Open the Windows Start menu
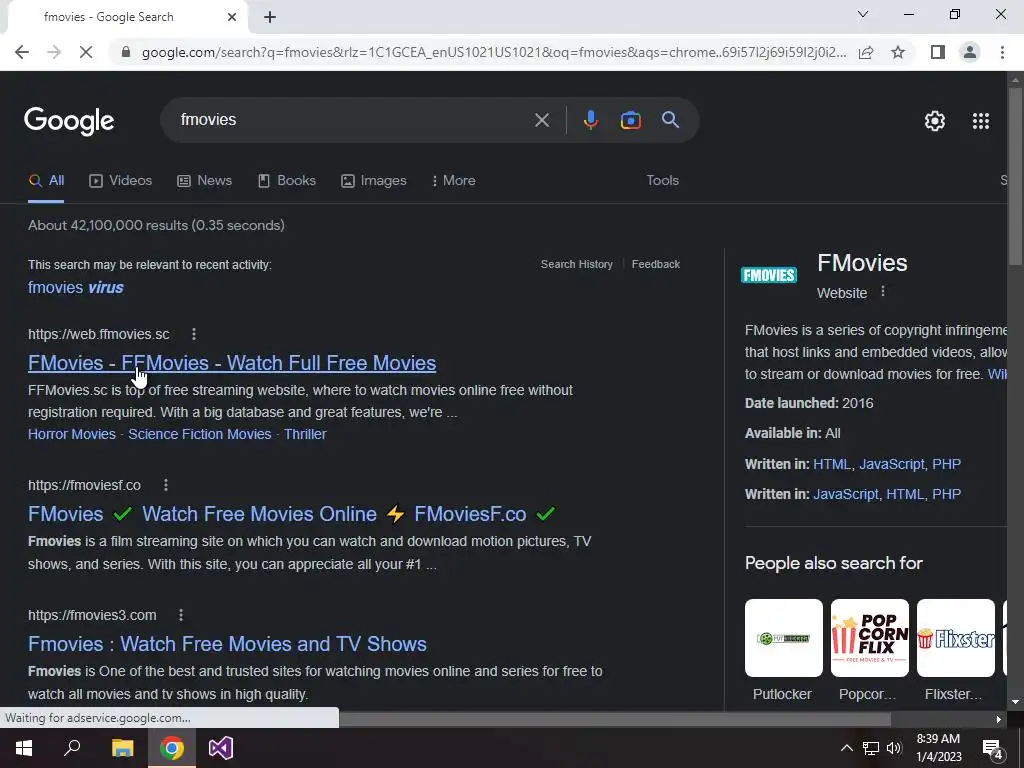The image size is (1024, 768). 24,748
